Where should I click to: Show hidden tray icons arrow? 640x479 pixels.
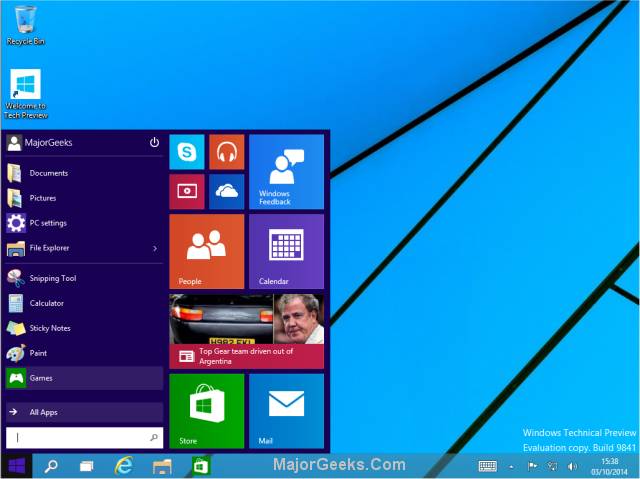(511, 466)
